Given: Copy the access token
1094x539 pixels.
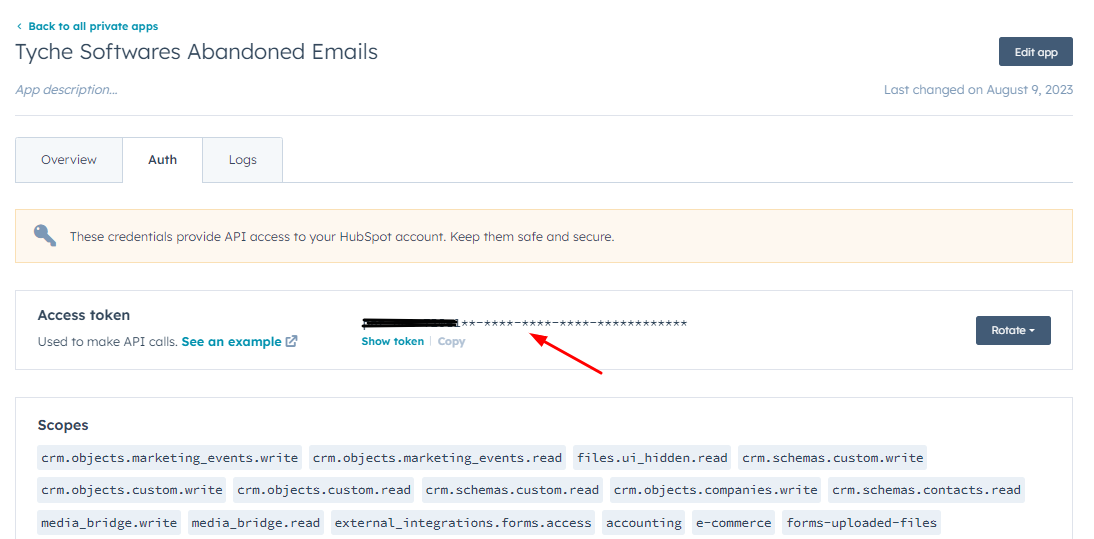Looking at the screenshot, I should click(451, 341).
